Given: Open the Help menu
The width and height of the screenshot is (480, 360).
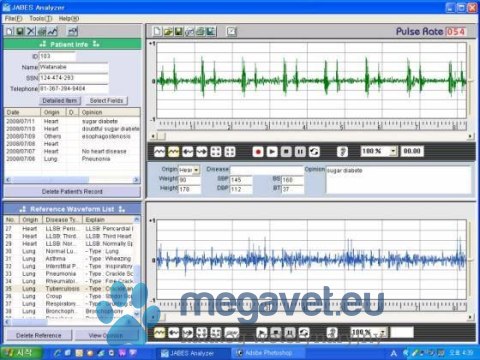Looking at the screenshot, I should tap(69, 19).
